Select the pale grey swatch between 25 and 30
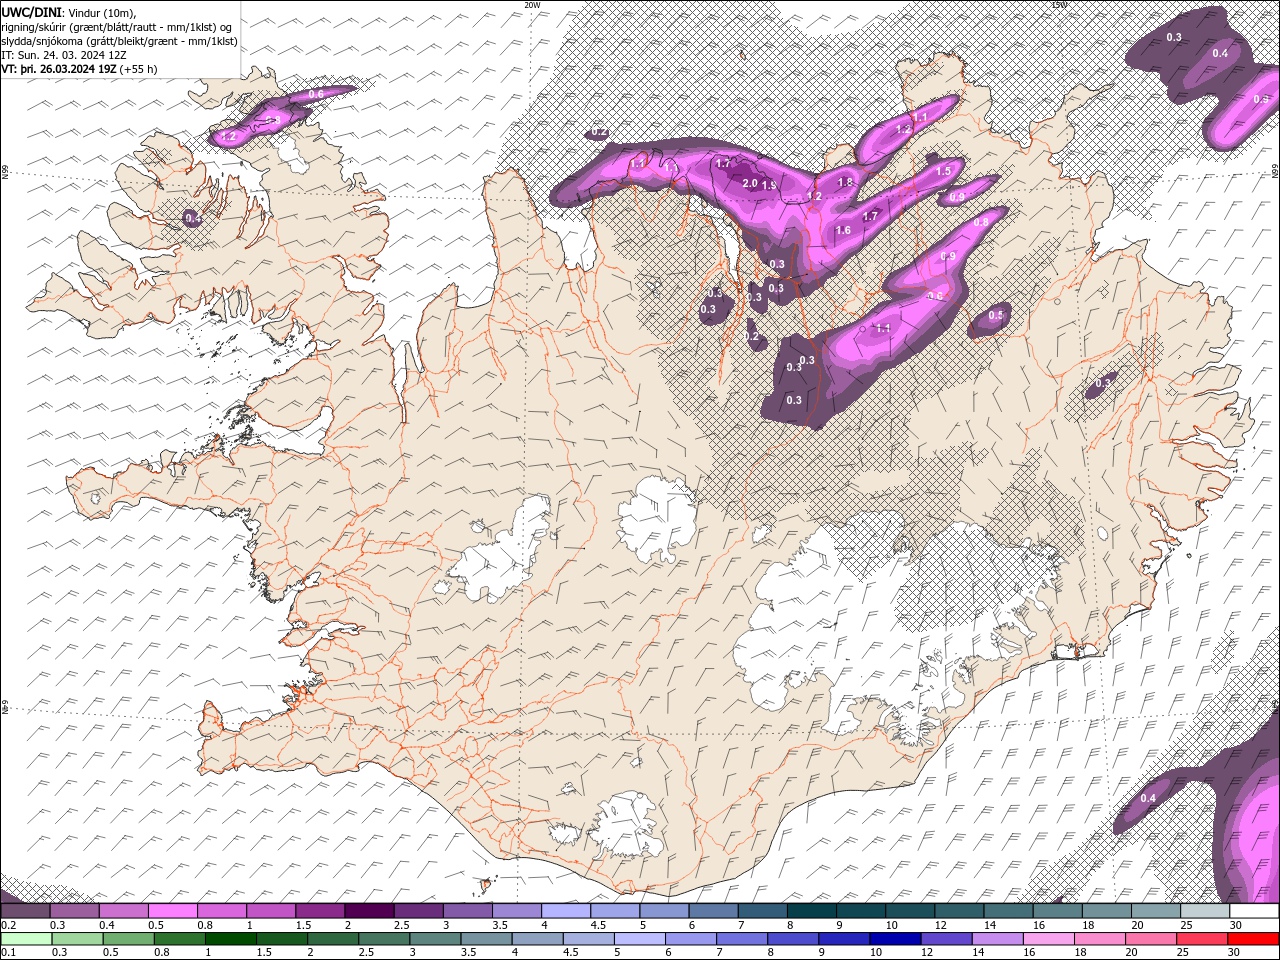1280x960 pixels. tap(1205, 911)
